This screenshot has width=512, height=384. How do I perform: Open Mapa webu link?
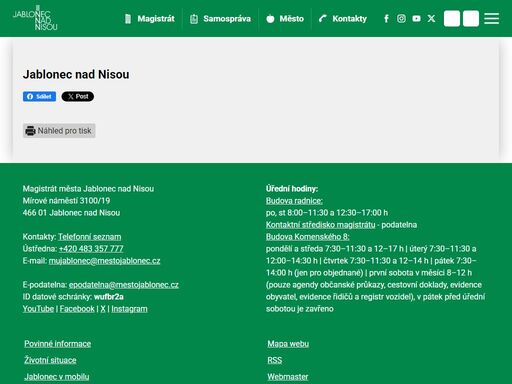(x=288, y=344)
